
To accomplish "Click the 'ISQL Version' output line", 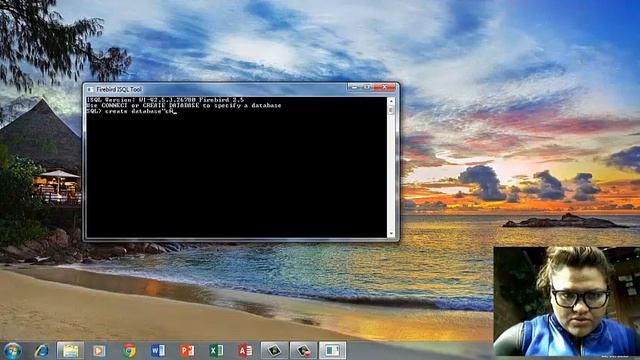I will pyautogui.click(x=165, y=100).
